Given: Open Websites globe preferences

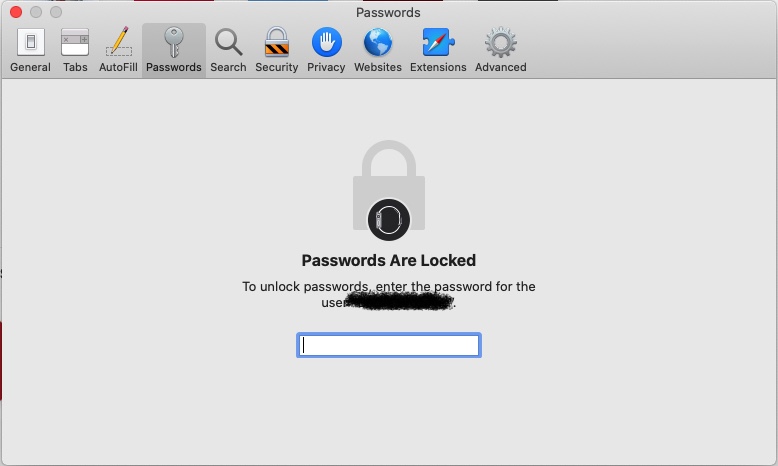Looking at the screenshot, I should coord(377,43).
